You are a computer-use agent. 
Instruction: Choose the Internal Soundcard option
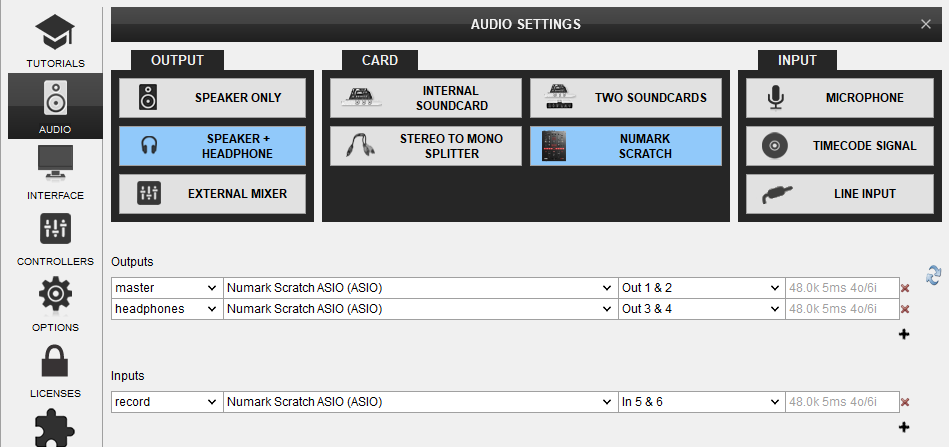click(x=426, y=98)
